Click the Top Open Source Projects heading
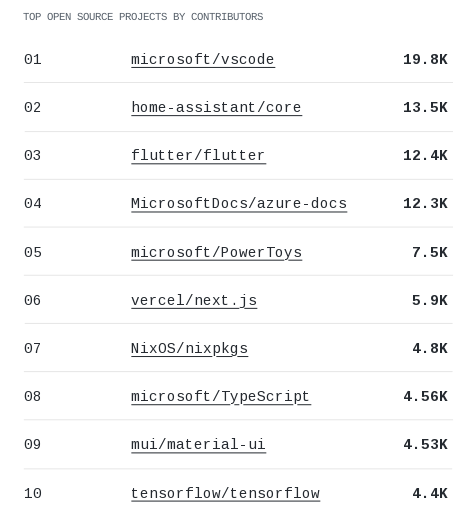The height and width of the screenshot is (523, 469). pyautogui.click(x=143, y=17)
